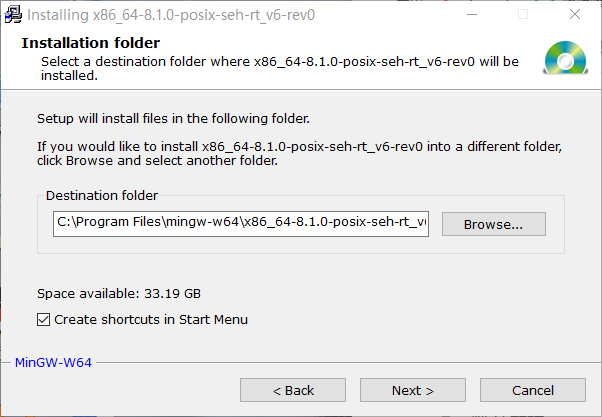Click the "click Browse and select another folder" instruction
The height and width of the screenshot is (417, 602).
pyautogui.click(x=157, y=160)
